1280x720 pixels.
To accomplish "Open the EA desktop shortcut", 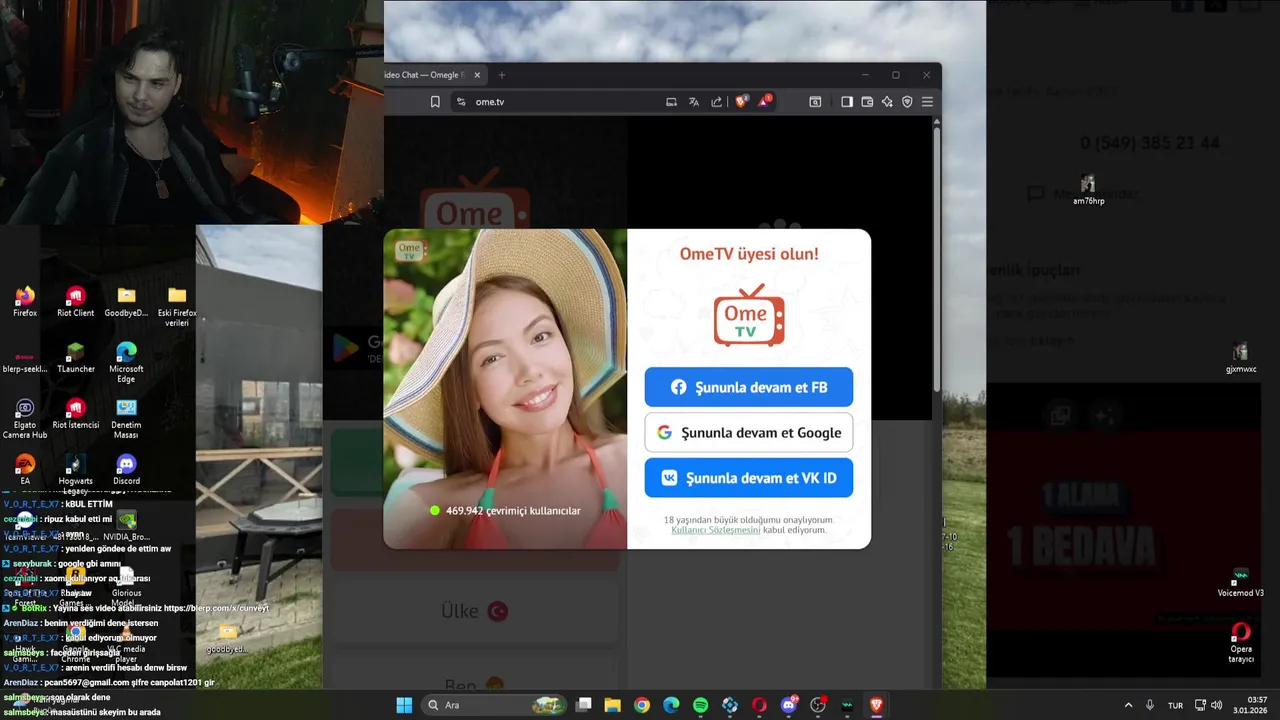I will click(x=25, y=470).
